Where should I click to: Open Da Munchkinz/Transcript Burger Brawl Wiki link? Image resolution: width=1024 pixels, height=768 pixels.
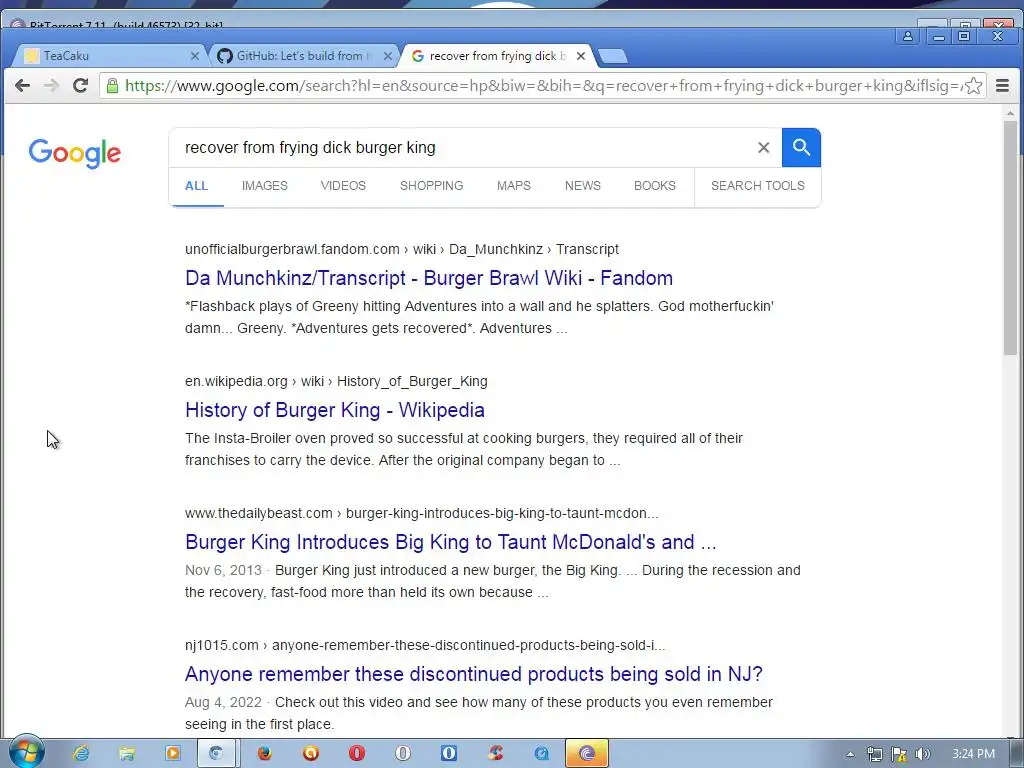tap(429, 278)
